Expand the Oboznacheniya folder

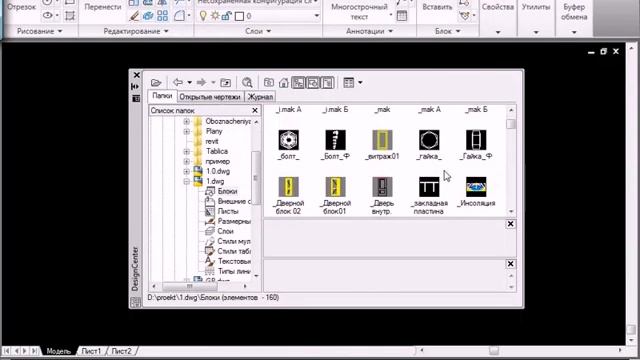(x=187, y=121)
